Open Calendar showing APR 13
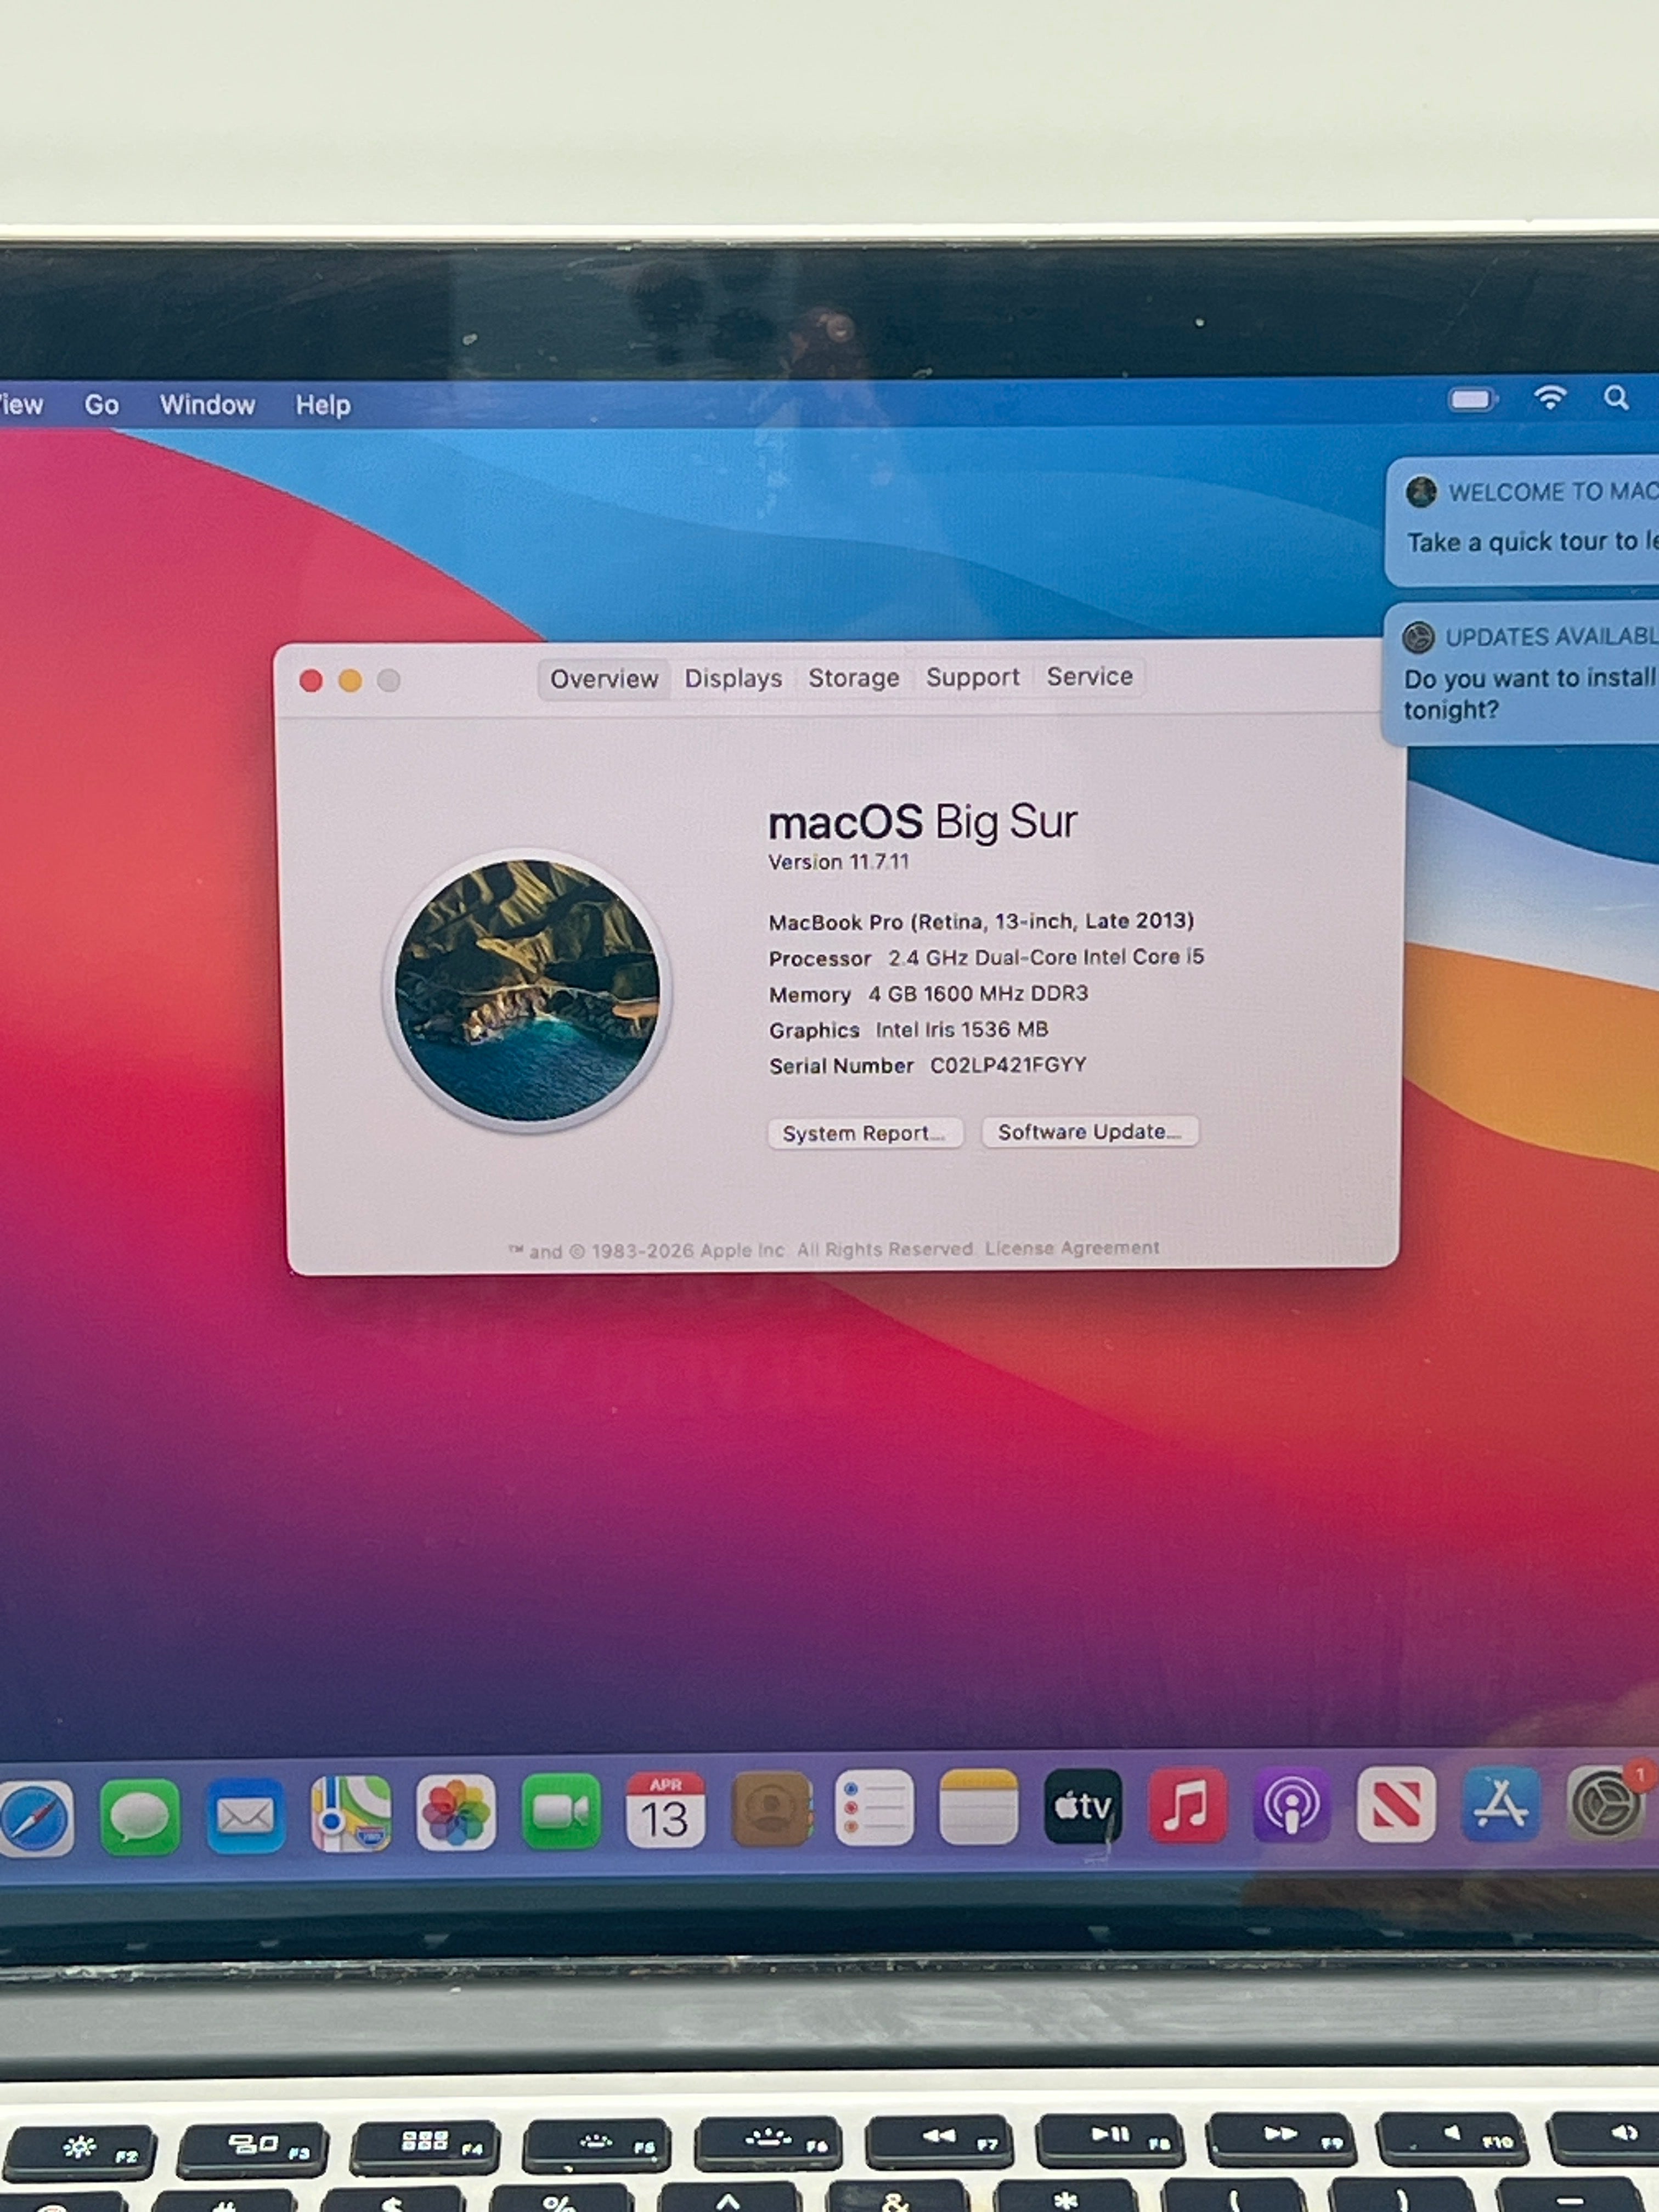Screen dimensions: 1659x2212 665,1810
